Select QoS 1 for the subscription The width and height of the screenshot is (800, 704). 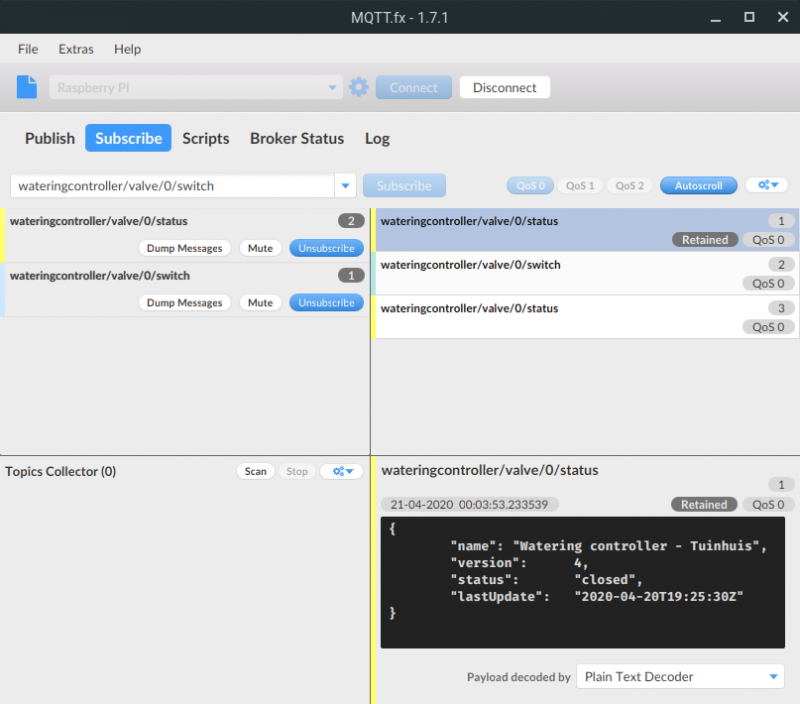pos(580,185)
